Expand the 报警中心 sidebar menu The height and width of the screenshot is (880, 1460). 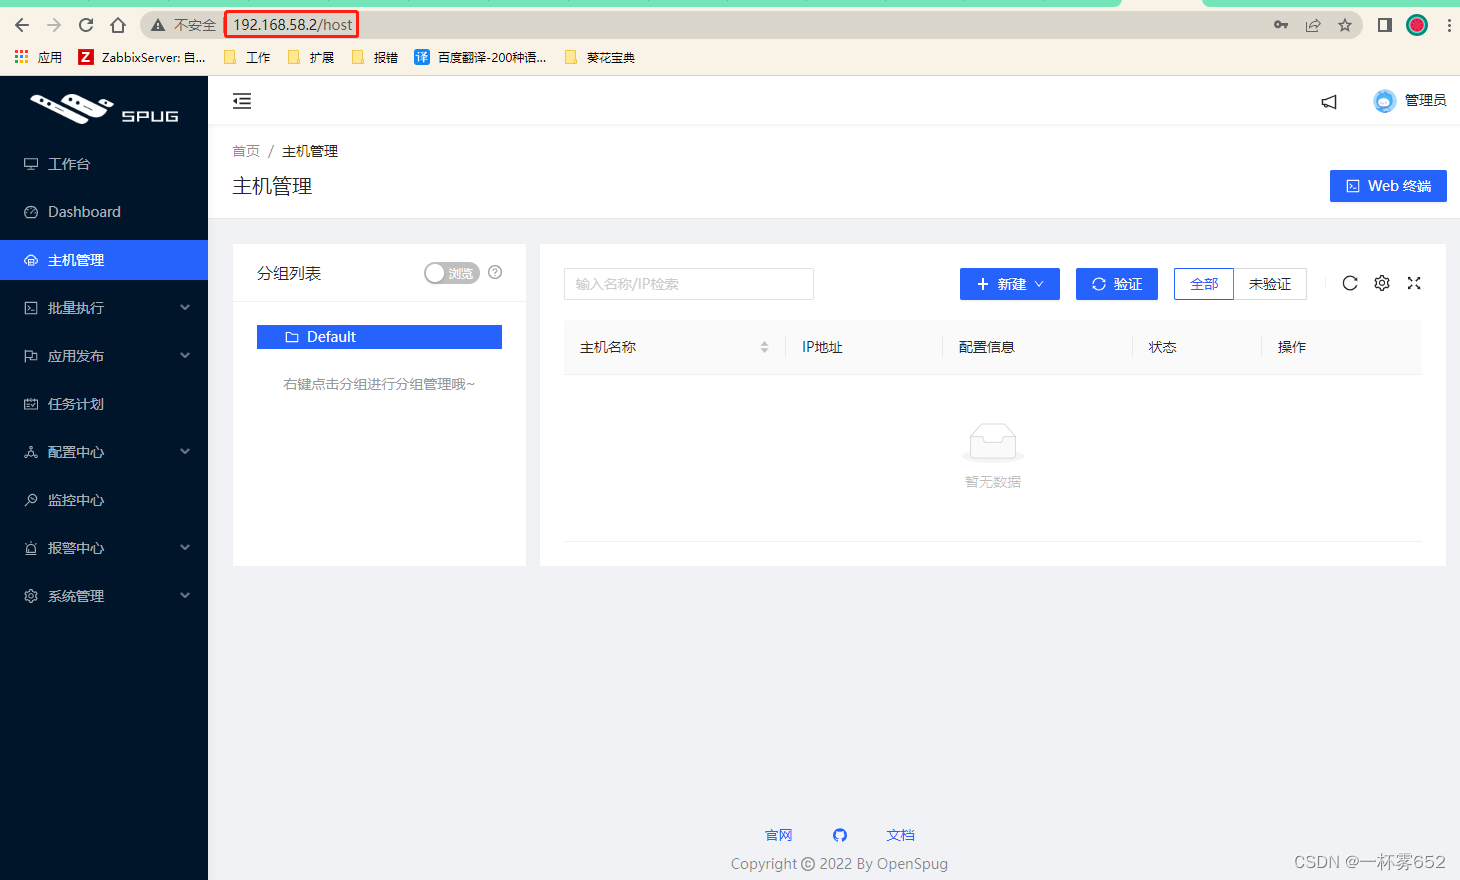tap(104, 548)
